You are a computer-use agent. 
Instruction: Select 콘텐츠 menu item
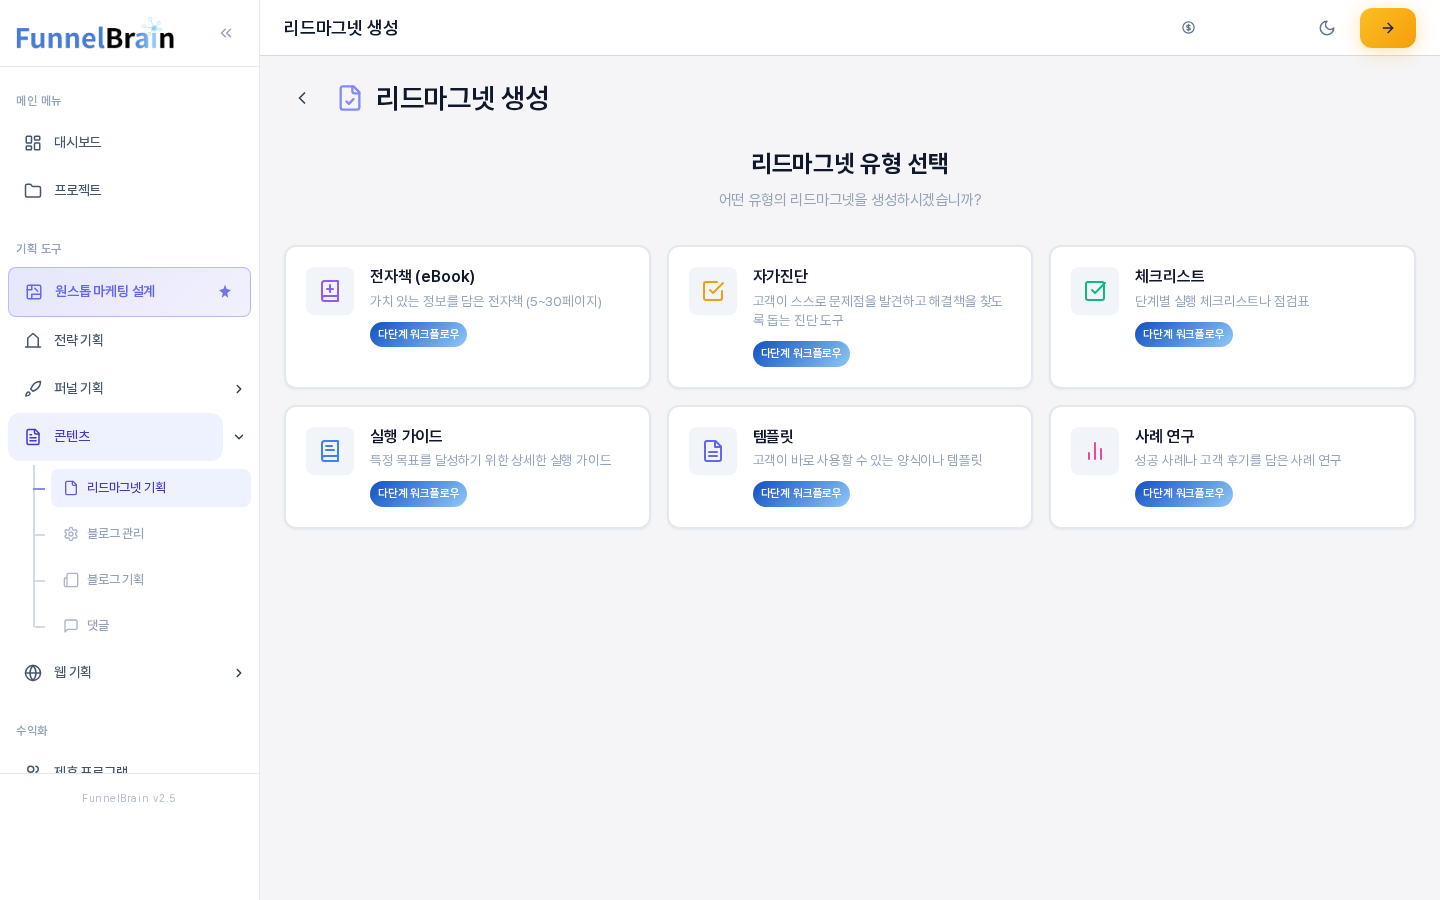(x=115, y=437)
